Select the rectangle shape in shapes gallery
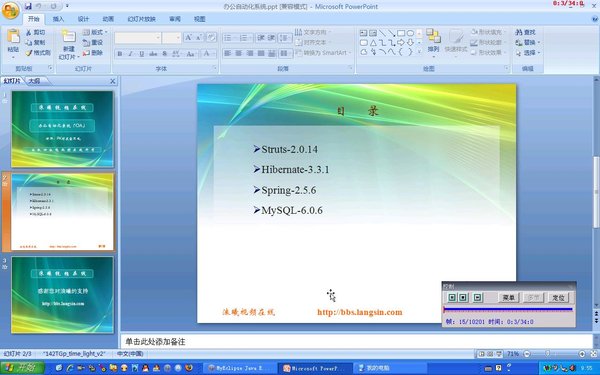The image size is (600, 375). [x=401, y=33]
